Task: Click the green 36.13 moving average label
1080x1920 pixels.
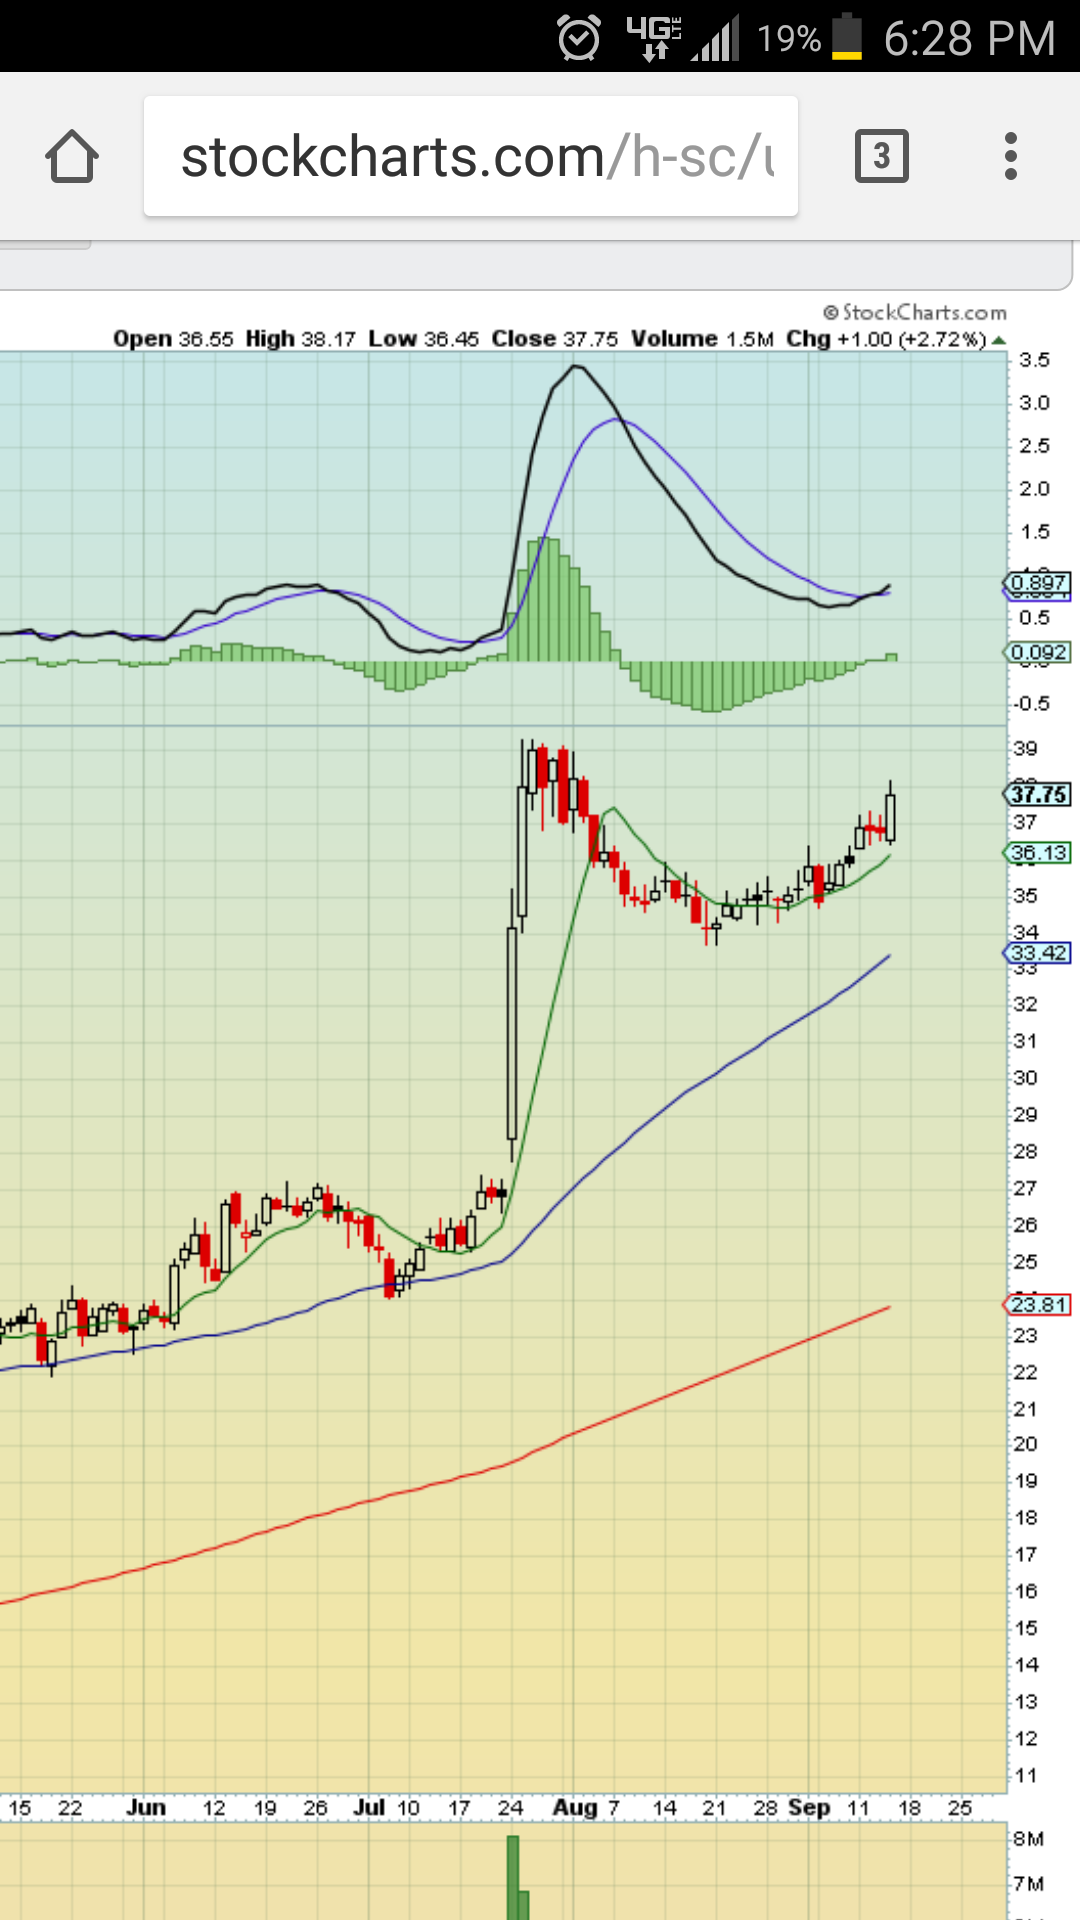Action: click(1038, 853)
